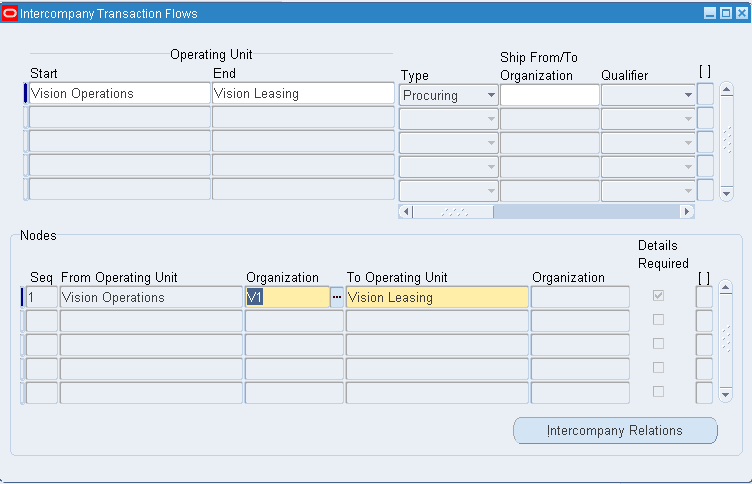
Task: Click the horizontal scrollbar left arrow
Action: pyautogui.click(x=406, y=212)
